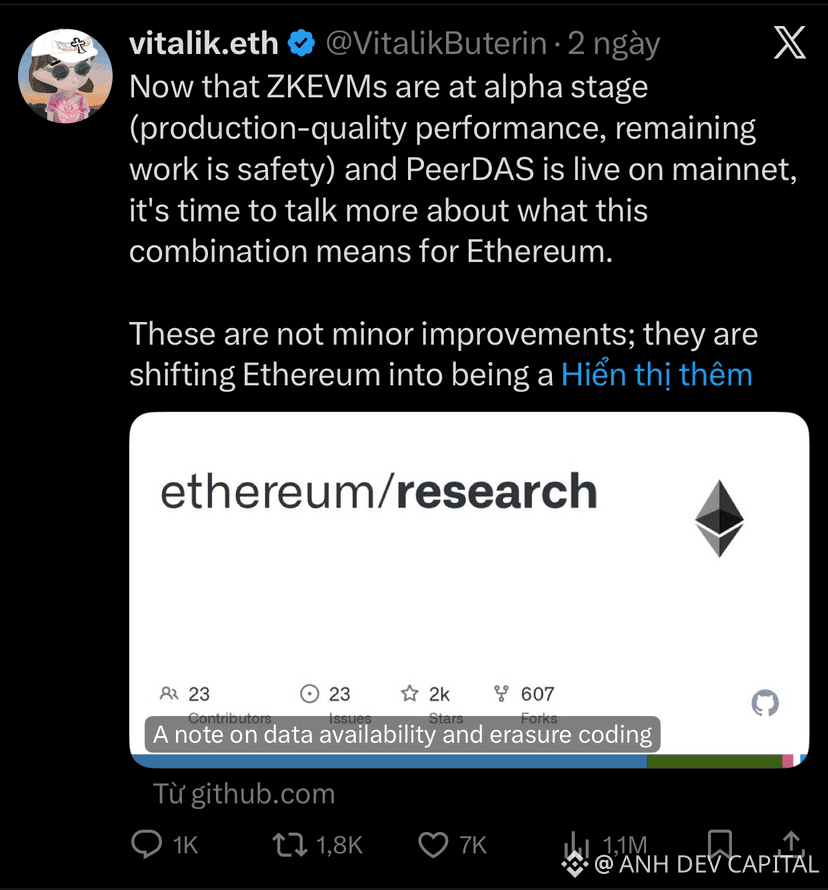View analytics bar chart icon
Image resolution: width=828 pixels, height=890 pixels.
[x=576, y=844]
